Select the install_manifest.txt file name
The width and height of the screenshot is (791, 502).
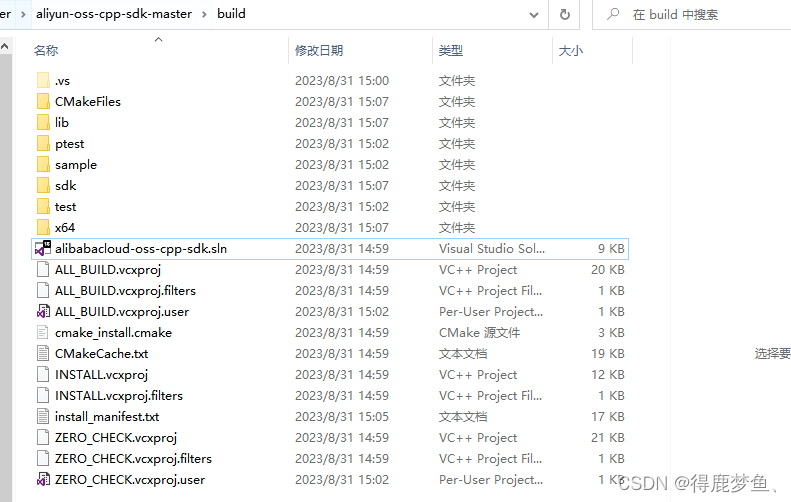pos(107,417)
